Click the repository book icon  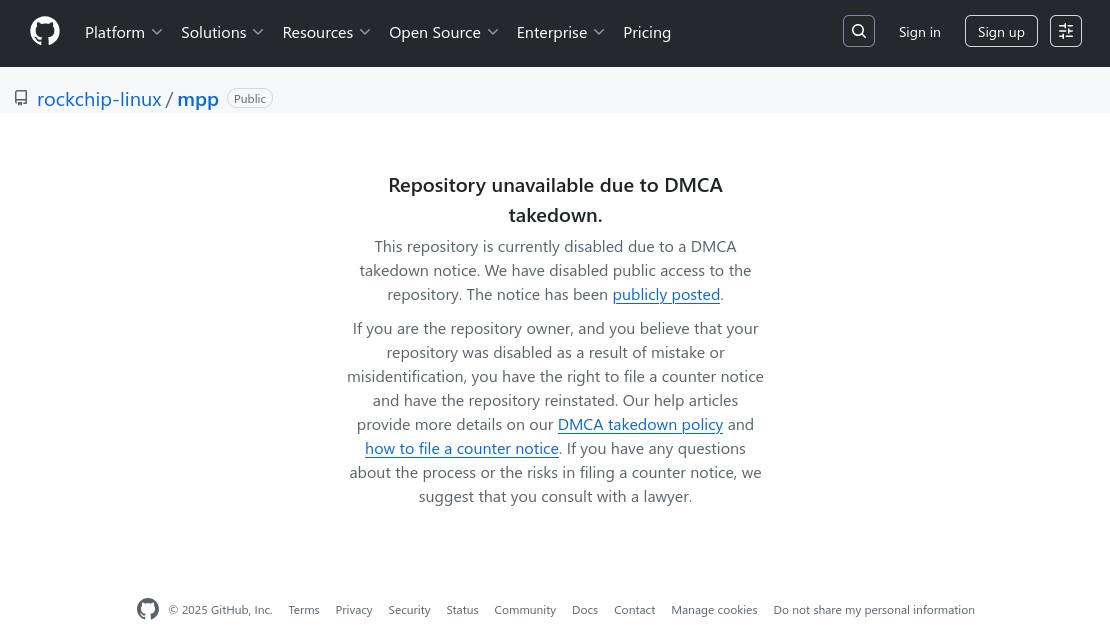(x=21, y=98)
